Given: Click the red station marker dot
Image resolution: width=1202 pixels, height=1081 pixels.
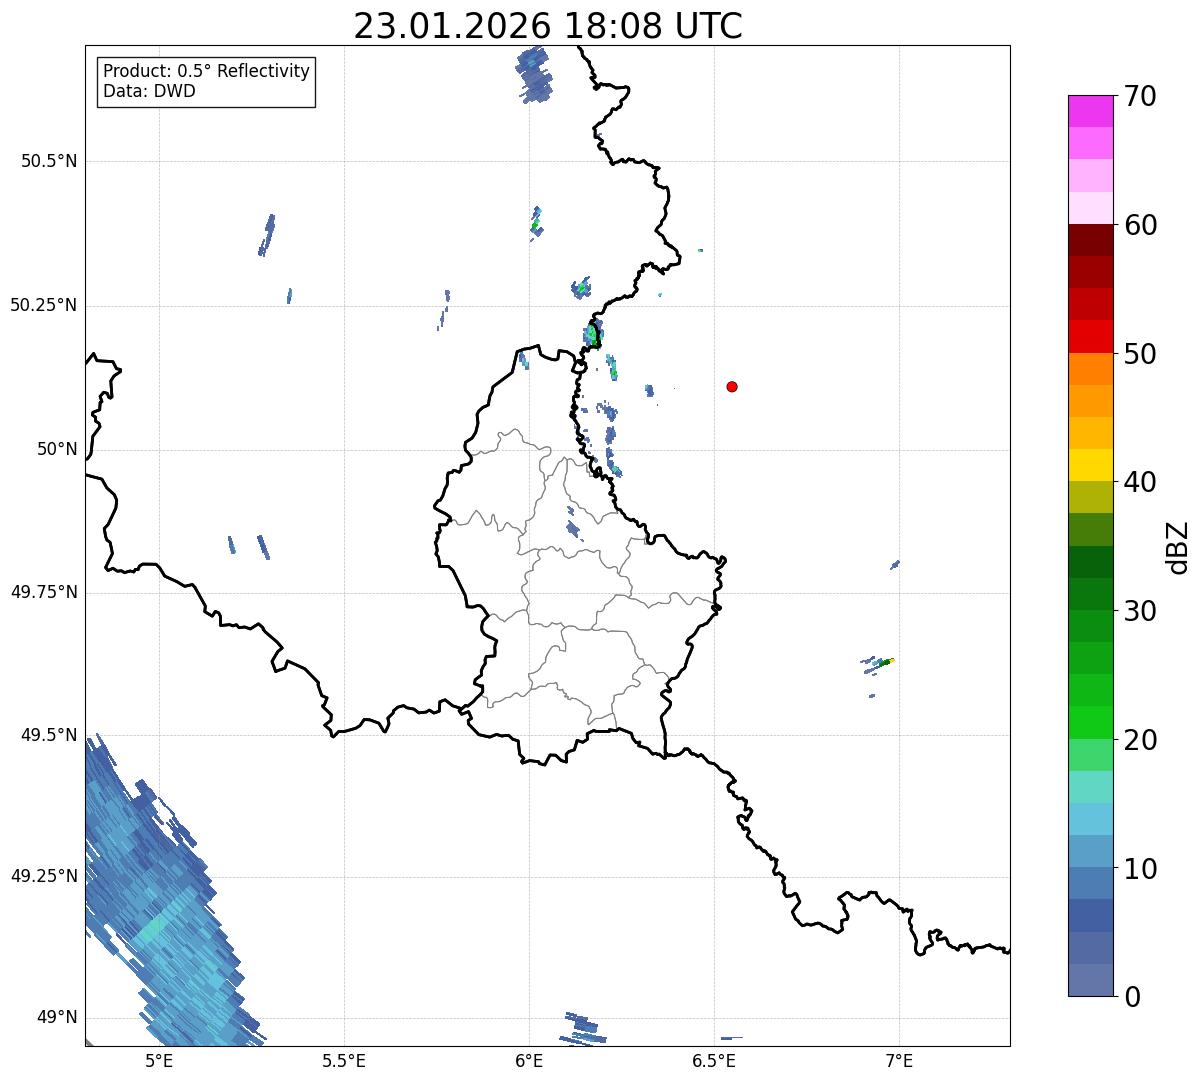Looking at the screenshot, I should tap(732, 386).
